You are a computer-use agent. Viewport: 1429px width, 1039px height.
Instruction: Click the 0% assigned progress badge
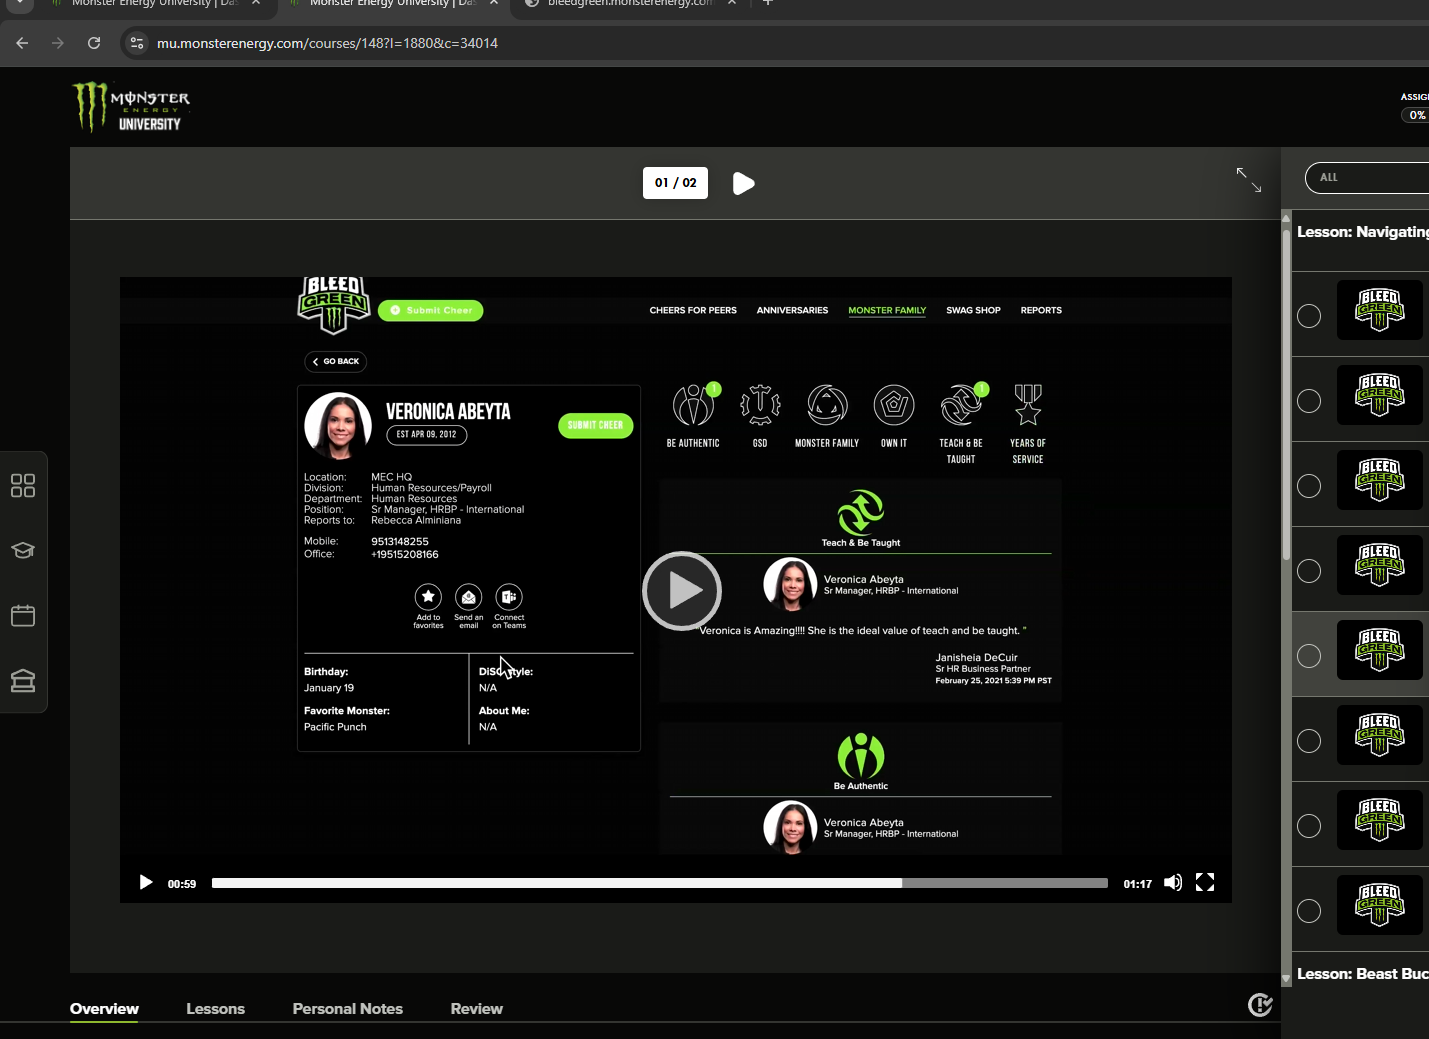pyautogui.click(x=1416, y=115)
